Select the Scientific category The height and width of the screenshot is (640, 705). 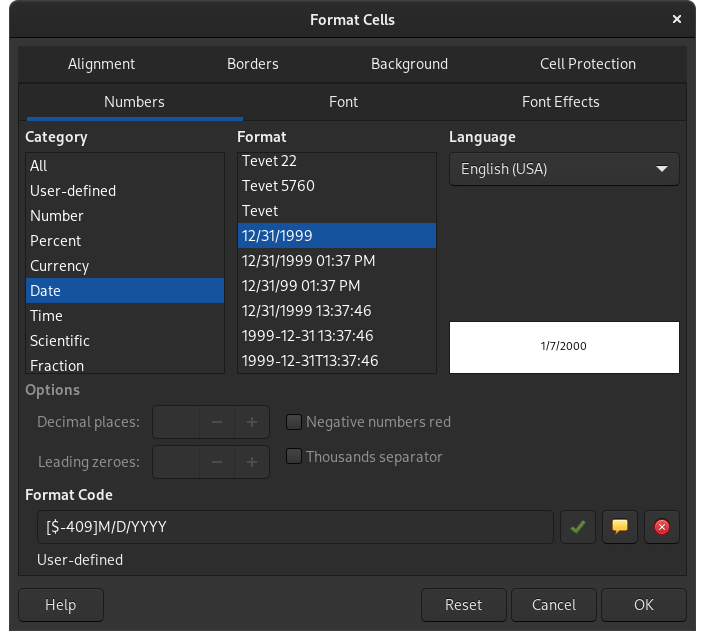pos(125,340)
